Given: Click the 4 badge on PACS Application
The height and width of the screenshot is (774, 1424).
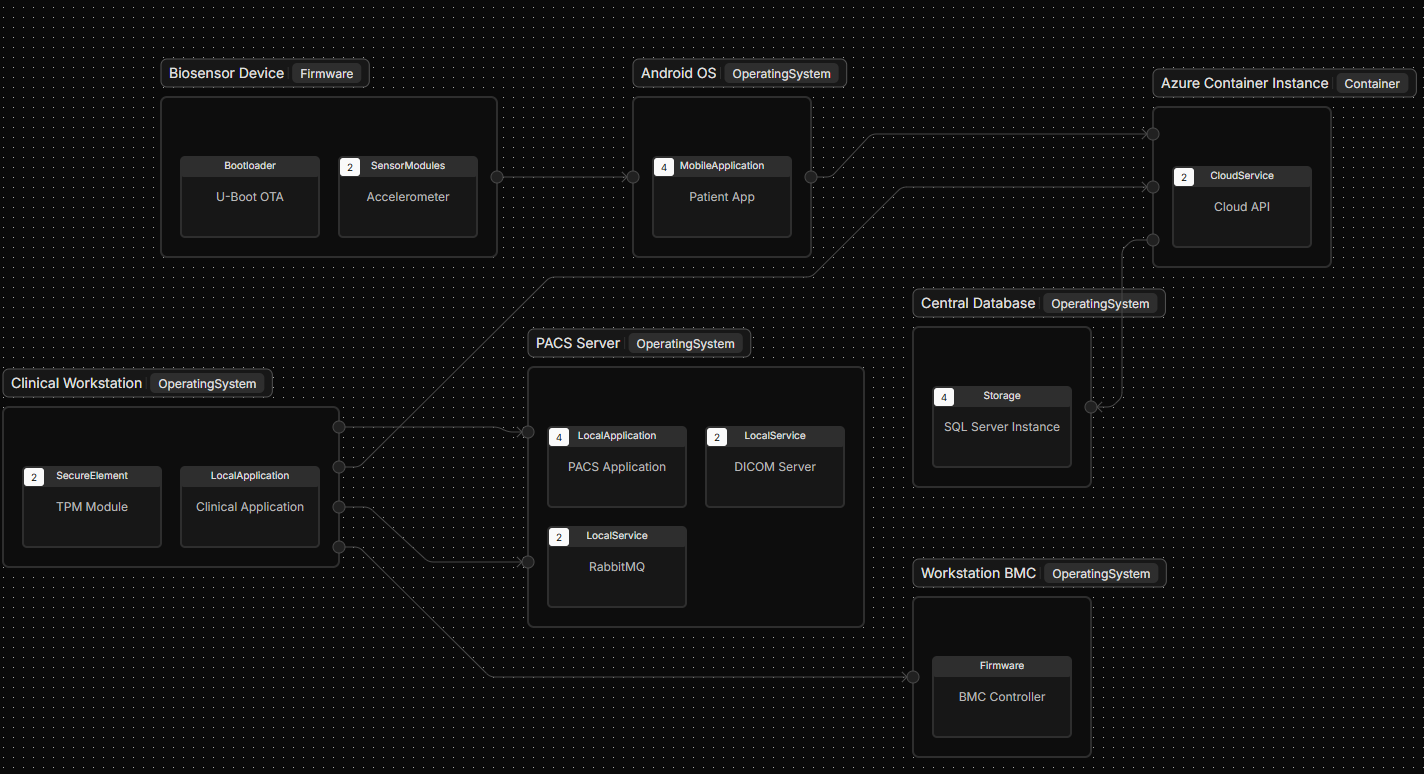Looking at the screenshot, I should point(559,437).
